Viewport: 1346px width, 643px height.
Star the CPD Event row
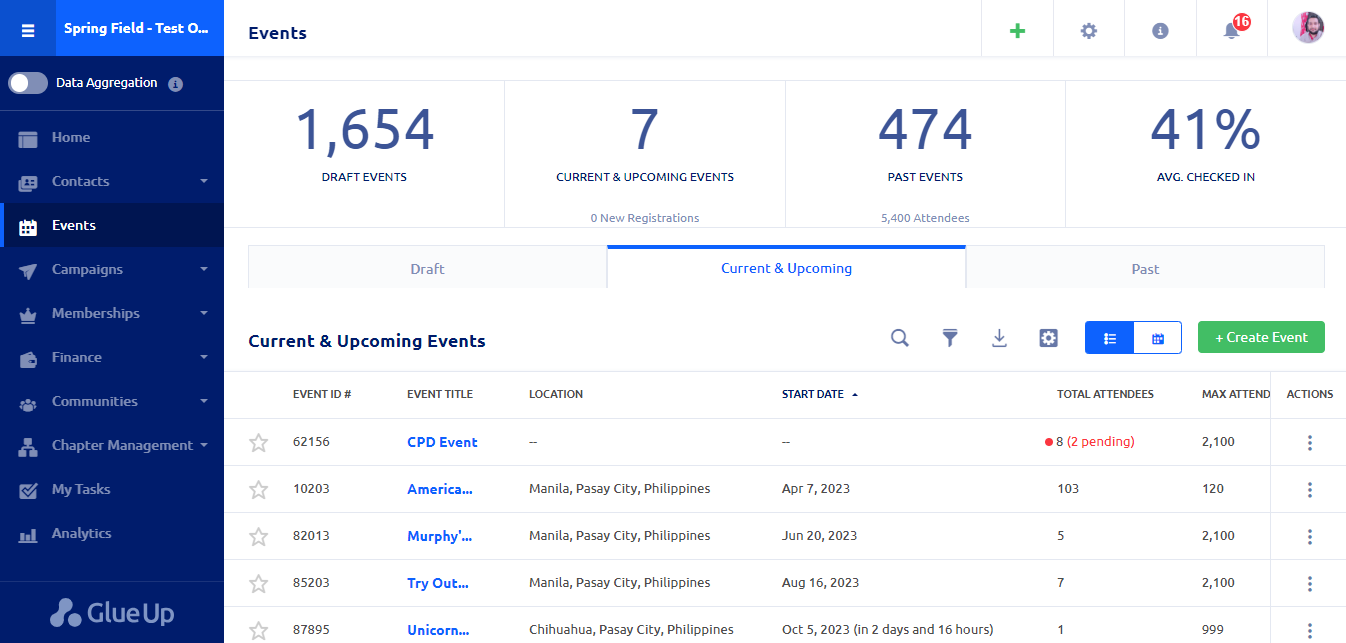(259, 442)
